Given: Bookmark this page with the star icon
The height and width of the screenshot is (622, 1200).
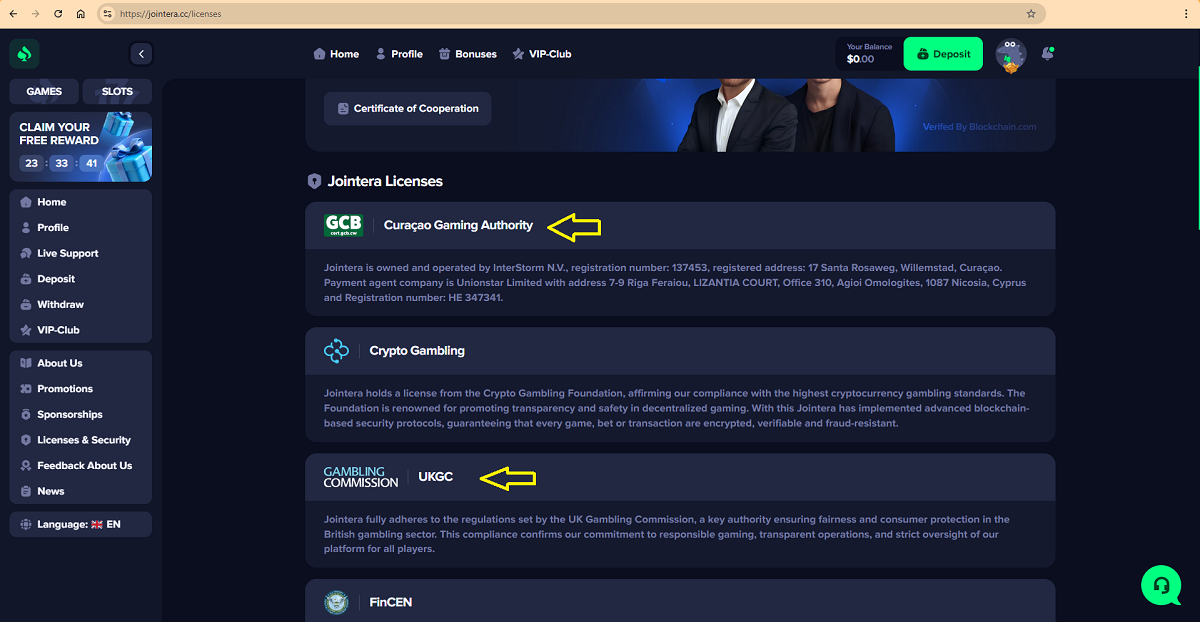Looking at the screenshot, I should 1031,14.
